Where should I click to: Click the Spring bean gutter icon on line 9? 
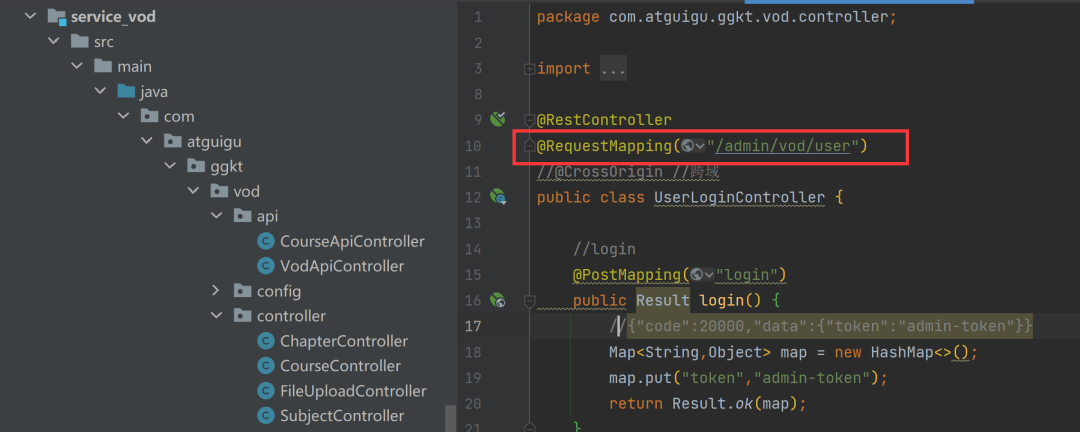[x=497, y=120]
